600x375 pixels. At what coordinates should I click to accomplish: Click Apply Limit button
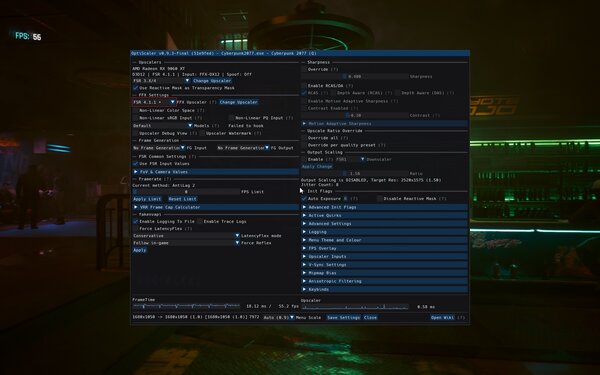coord(147,199)
